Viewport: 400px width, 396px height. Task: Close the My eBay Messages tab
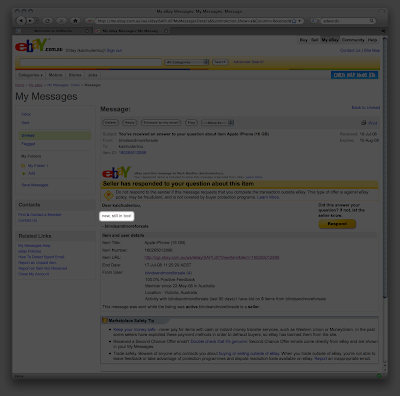pos(166,31)
